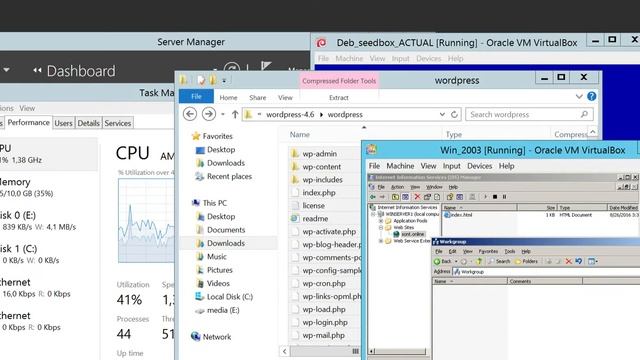640x360 pixels.
Task: Click the IIS Manager Forward arrow toolbar icon
Action: [382, 197]
